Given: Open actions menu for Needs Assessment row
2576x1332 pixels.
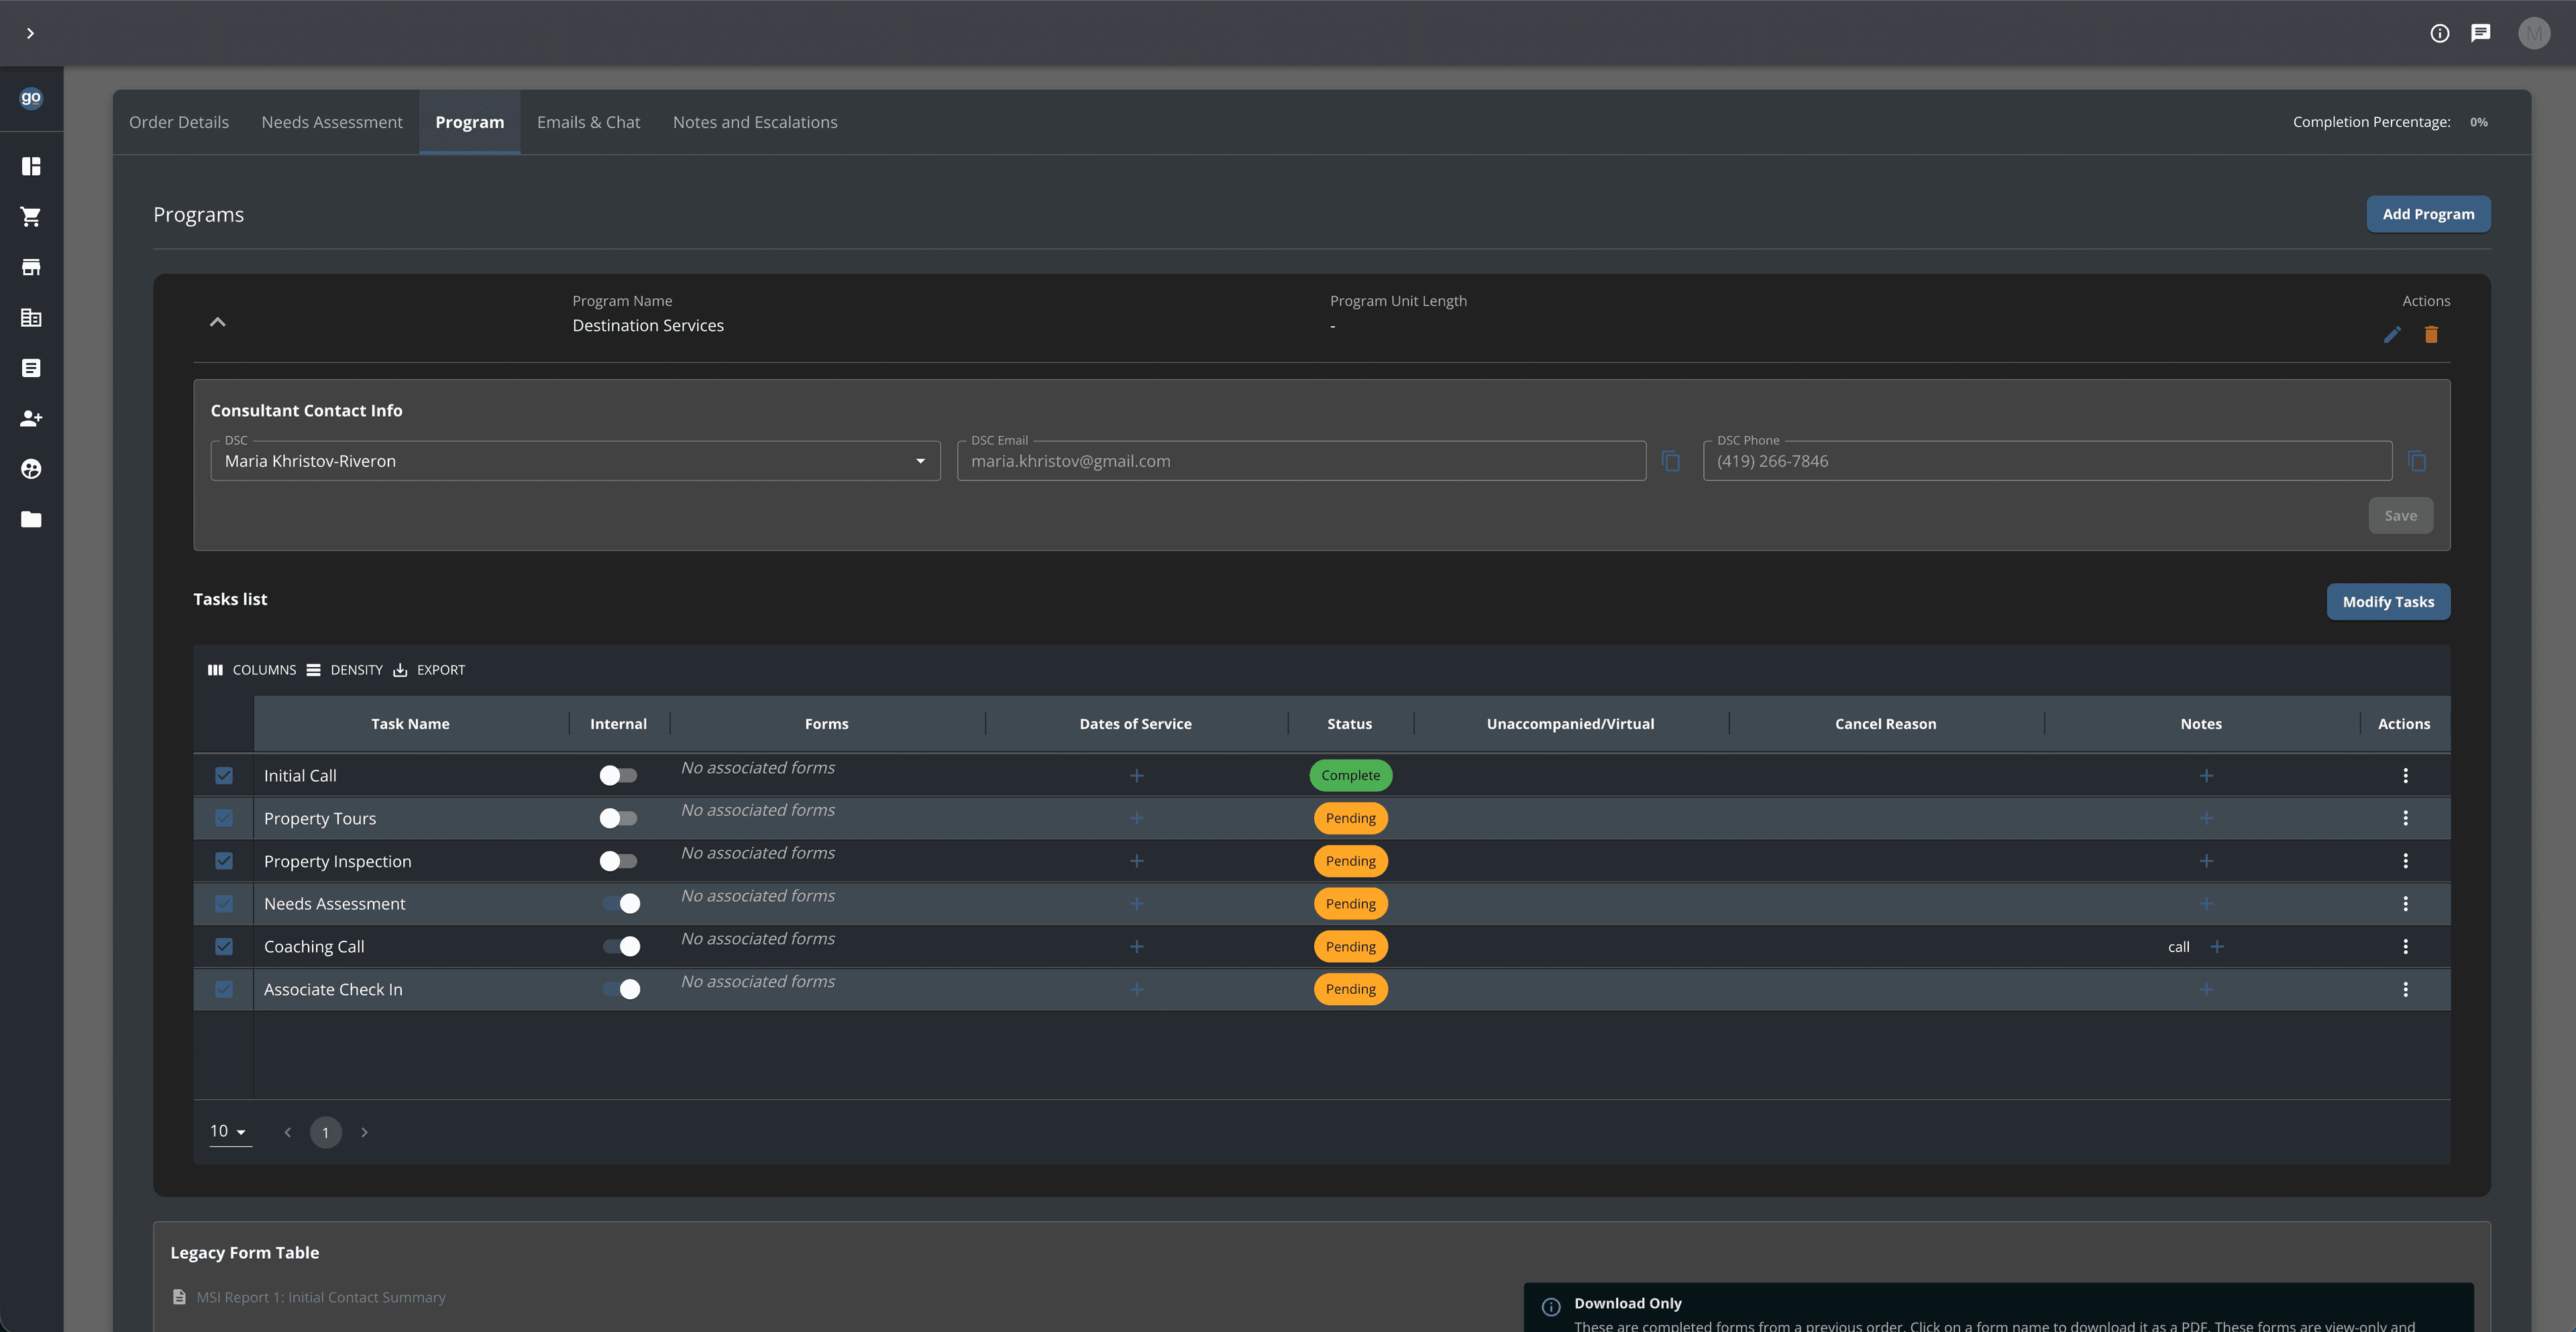Looking at the screenshot, I should 2405,904.
